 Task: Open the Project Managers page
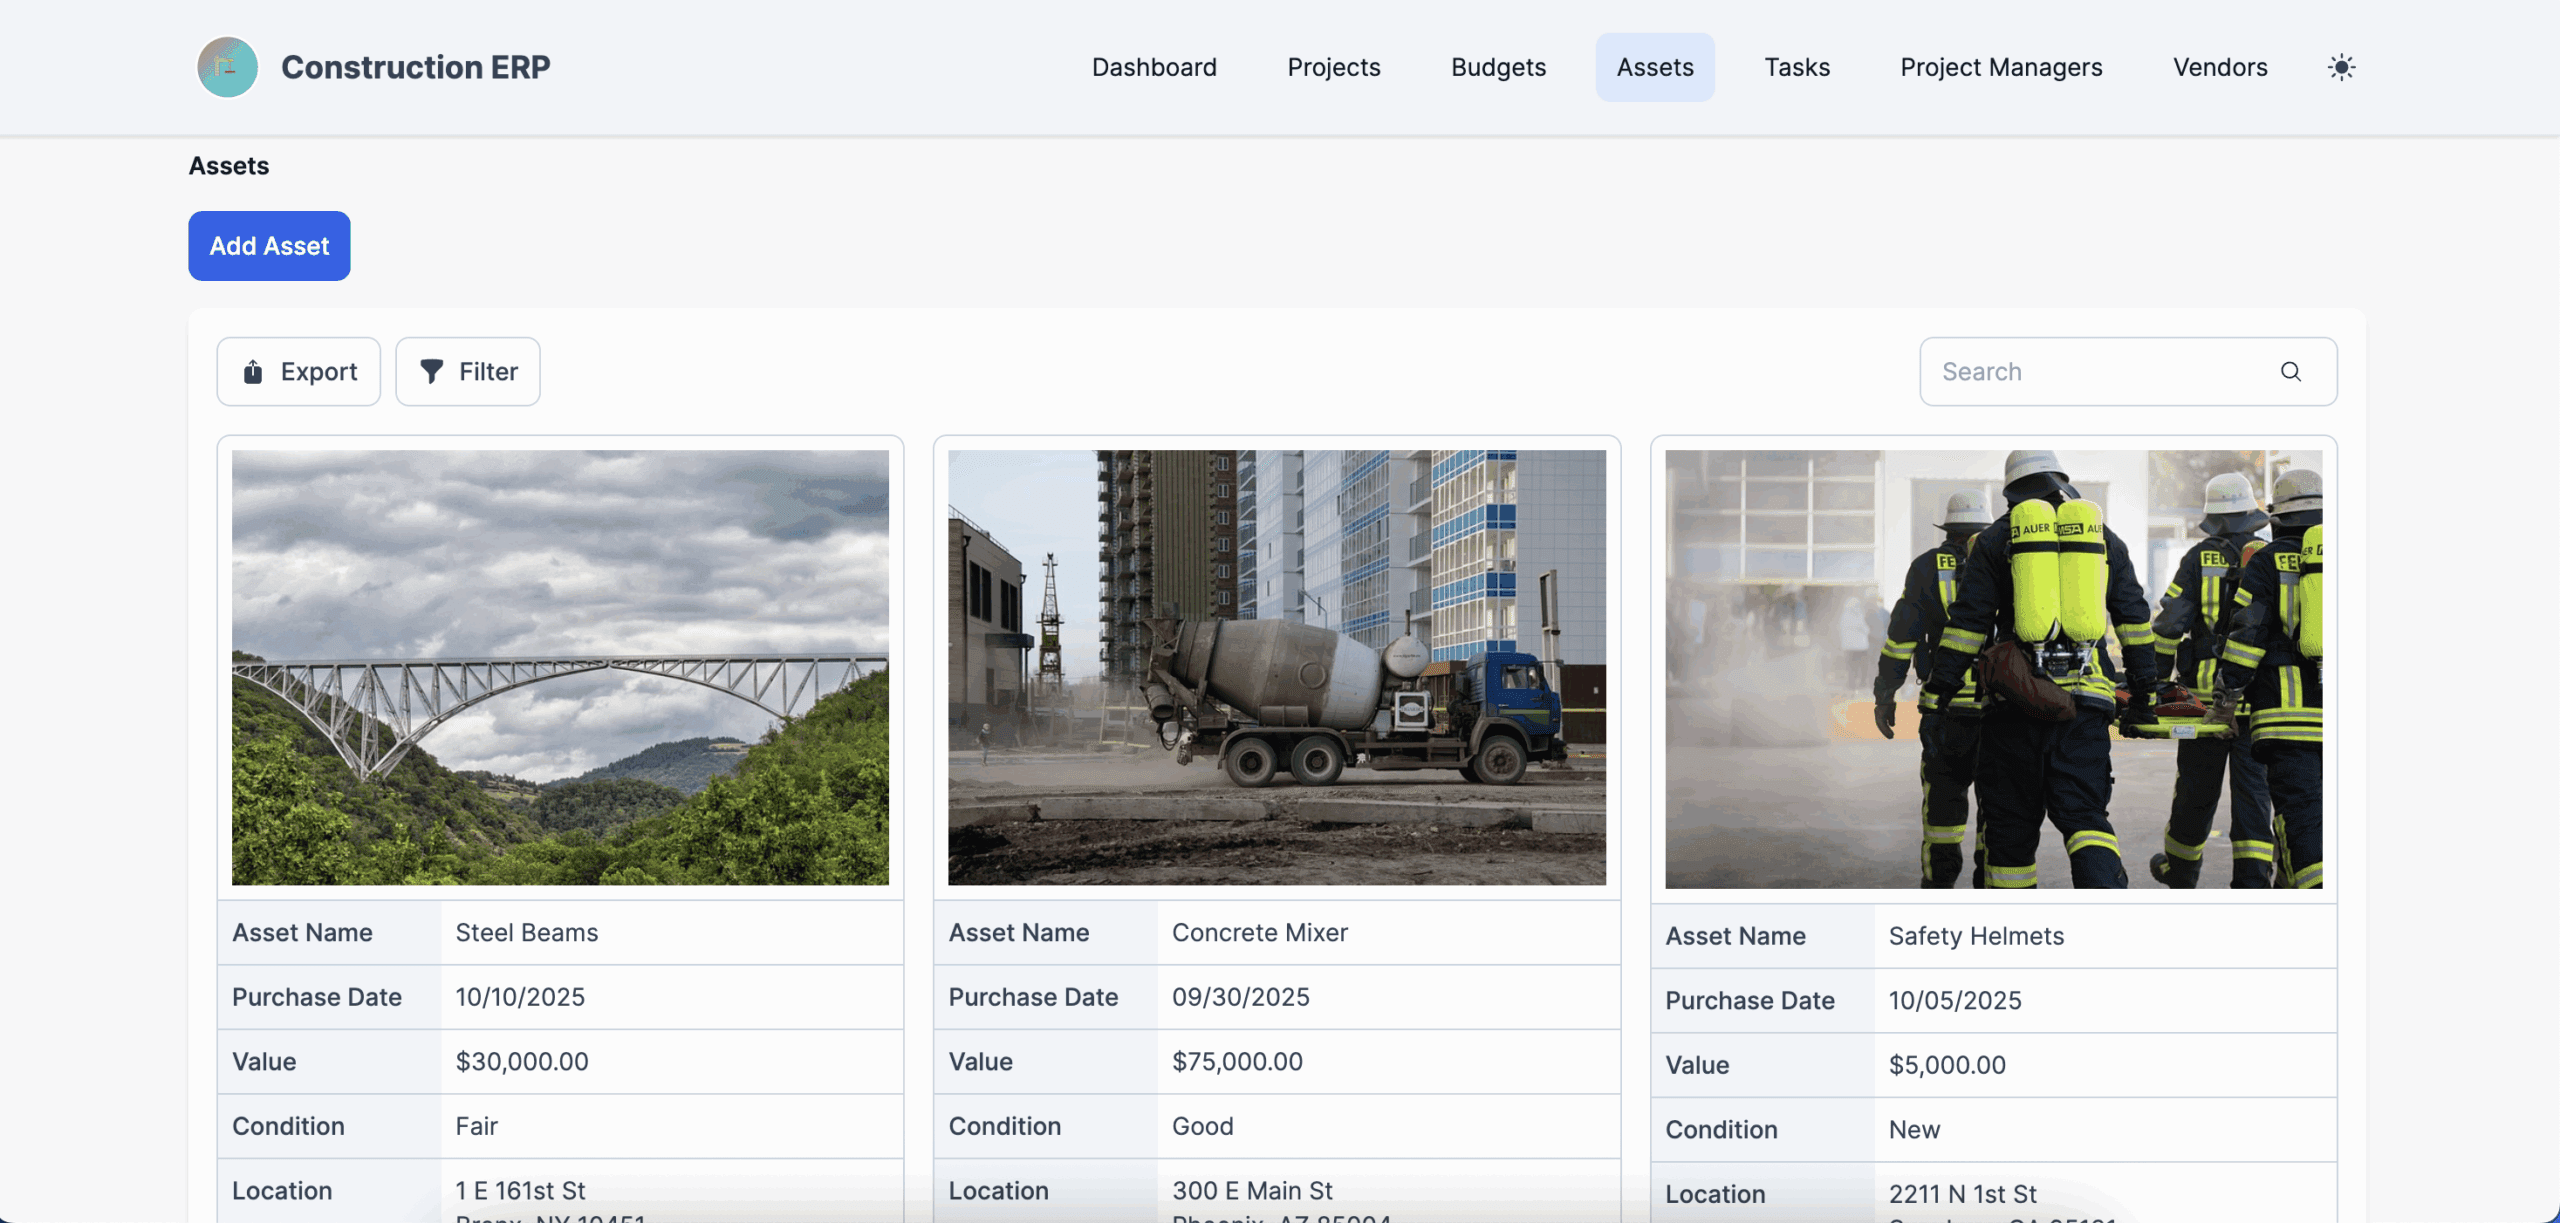(2001, 67)
